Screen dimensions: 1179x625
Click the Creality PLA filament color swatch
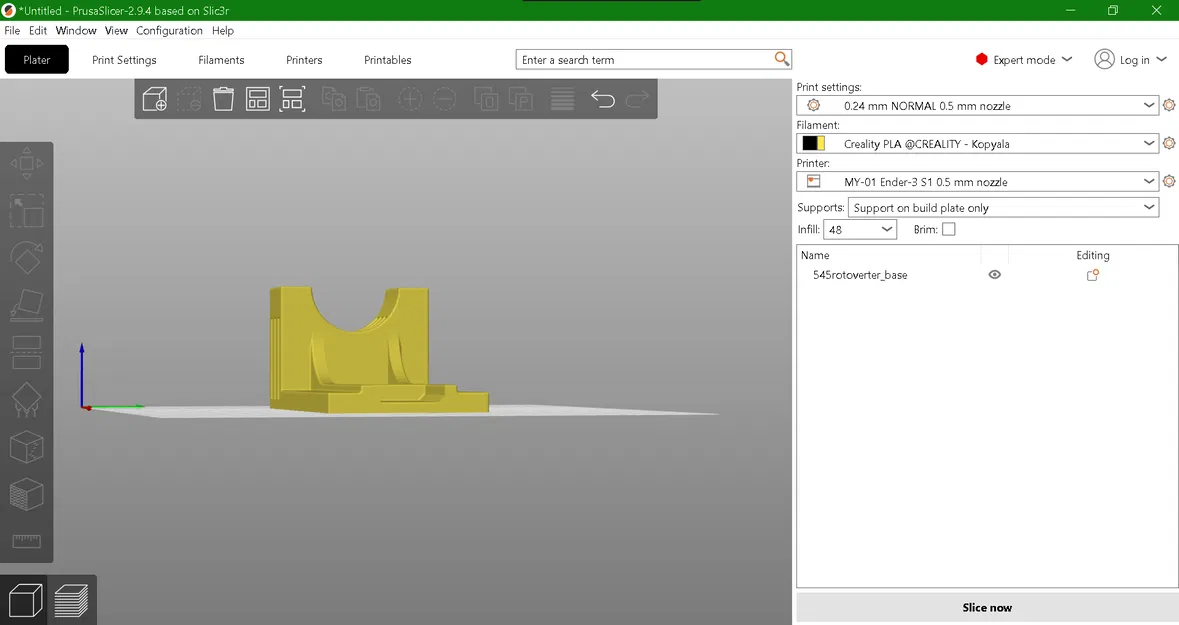813,144
